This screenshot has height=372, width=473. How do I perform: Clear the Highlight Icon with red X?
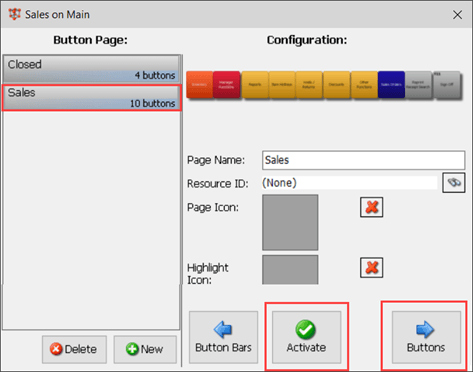tap(371, 267)
